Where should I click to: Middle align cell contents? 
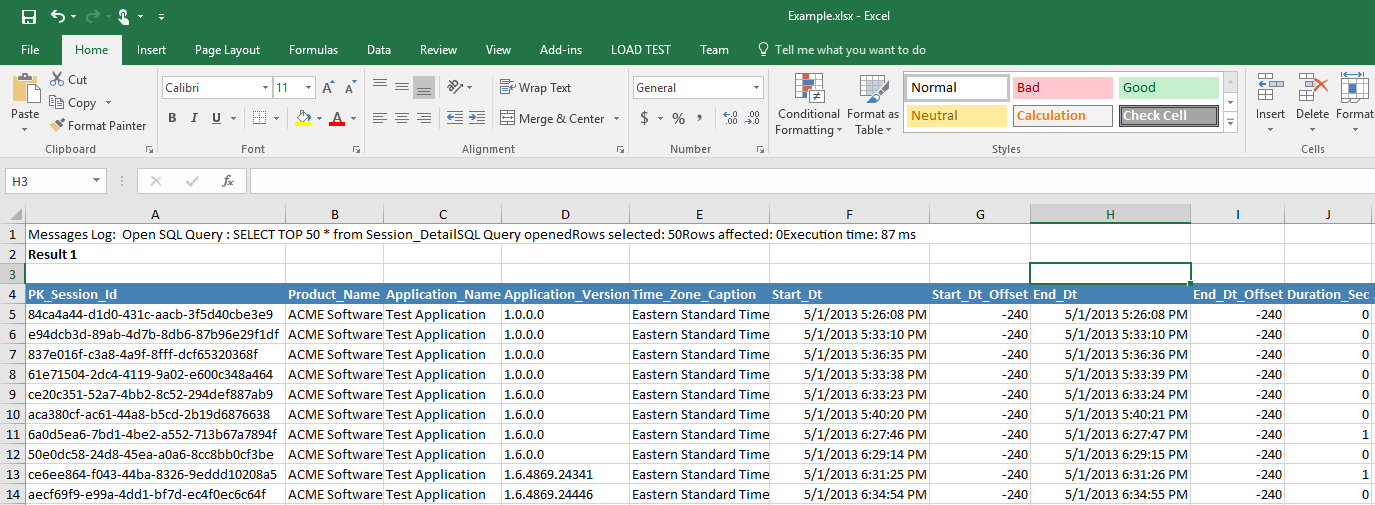402,88
